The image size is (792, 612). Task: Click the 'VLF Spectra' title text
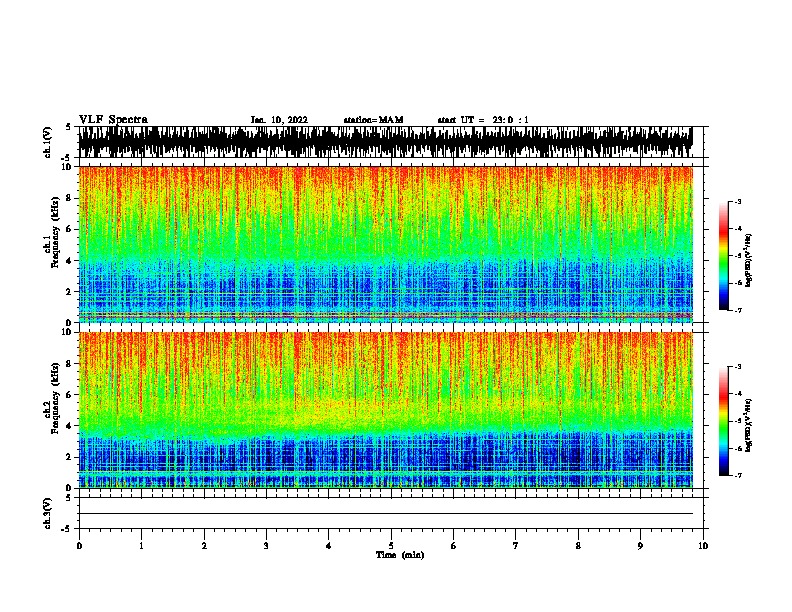tap(113, 120)
